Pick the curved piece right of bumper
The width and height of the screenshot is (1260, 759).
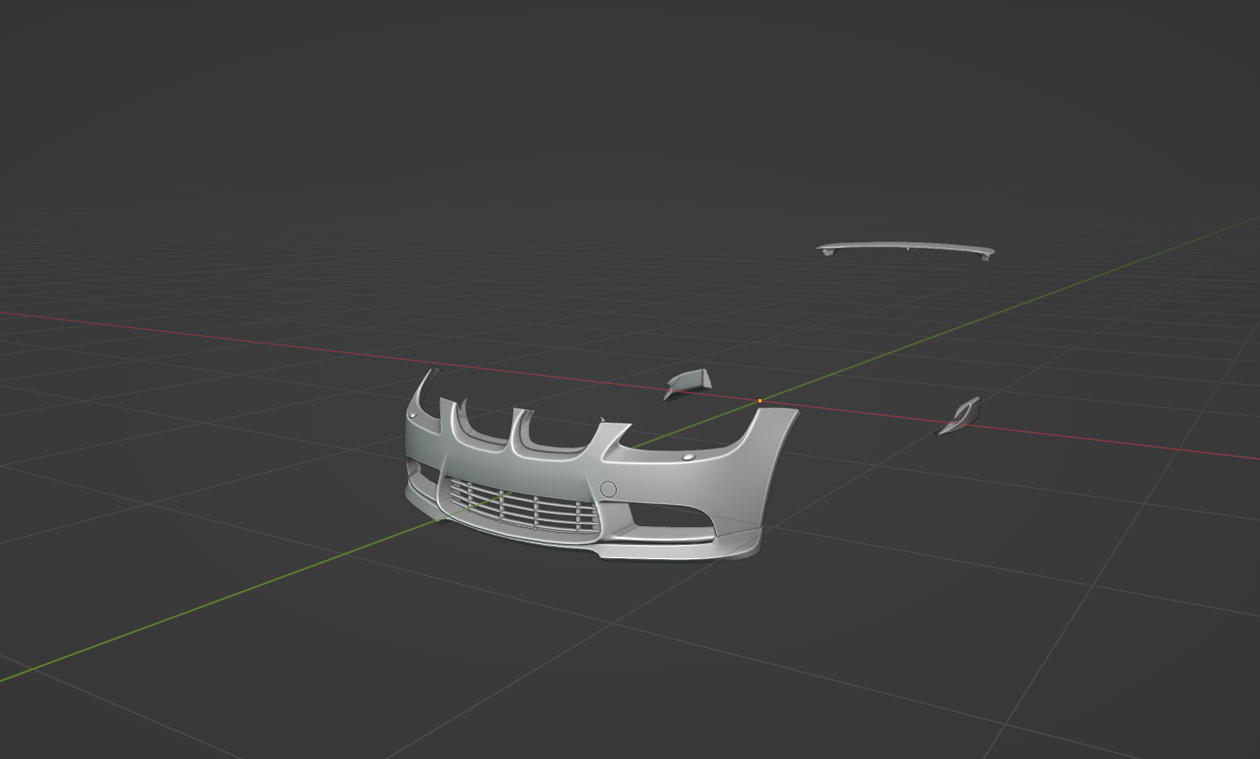click(962, 415)
